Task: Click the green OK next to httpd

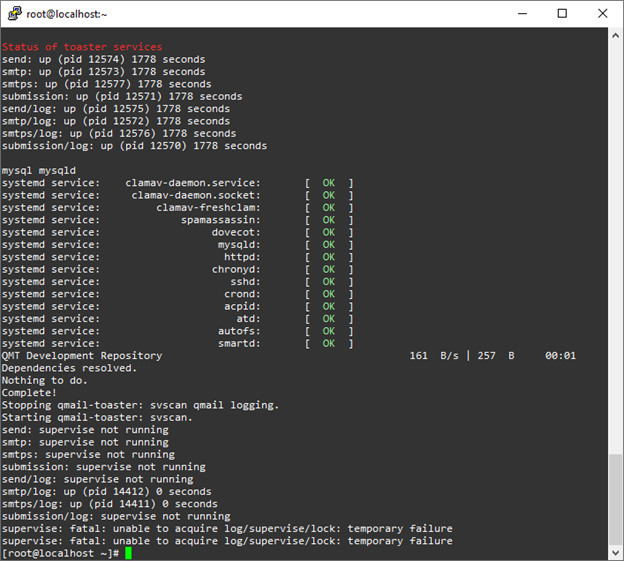Action: (x=329, y=257)
